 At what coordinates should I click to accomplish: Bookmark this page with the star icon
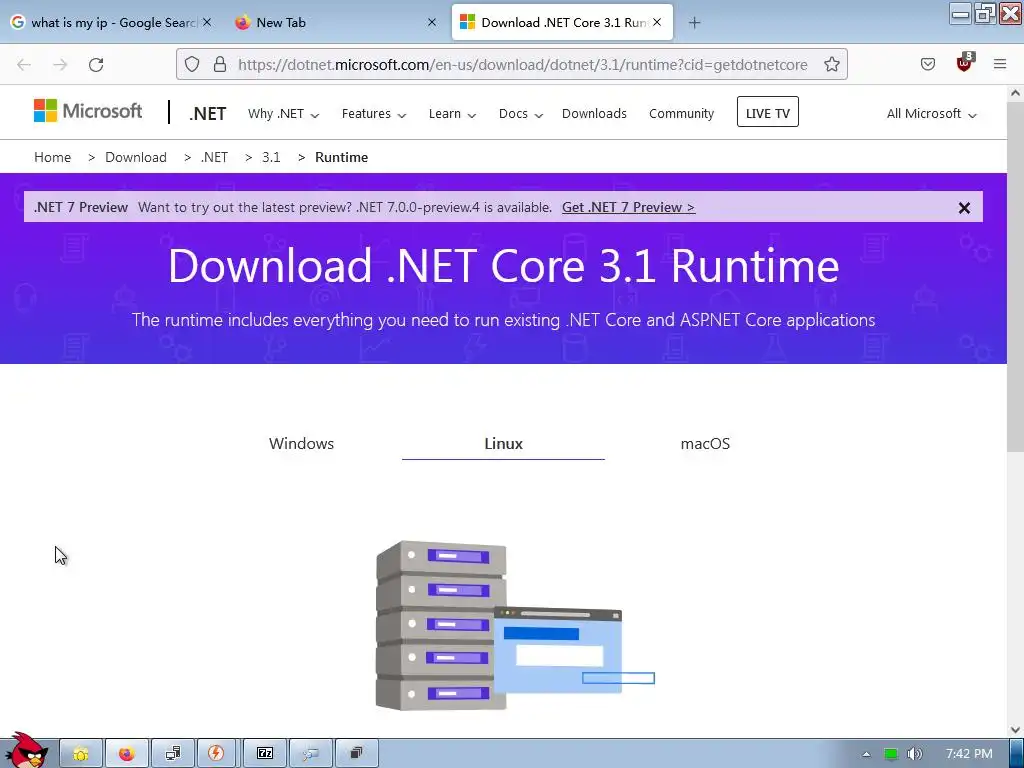click(x=831, y=64)
